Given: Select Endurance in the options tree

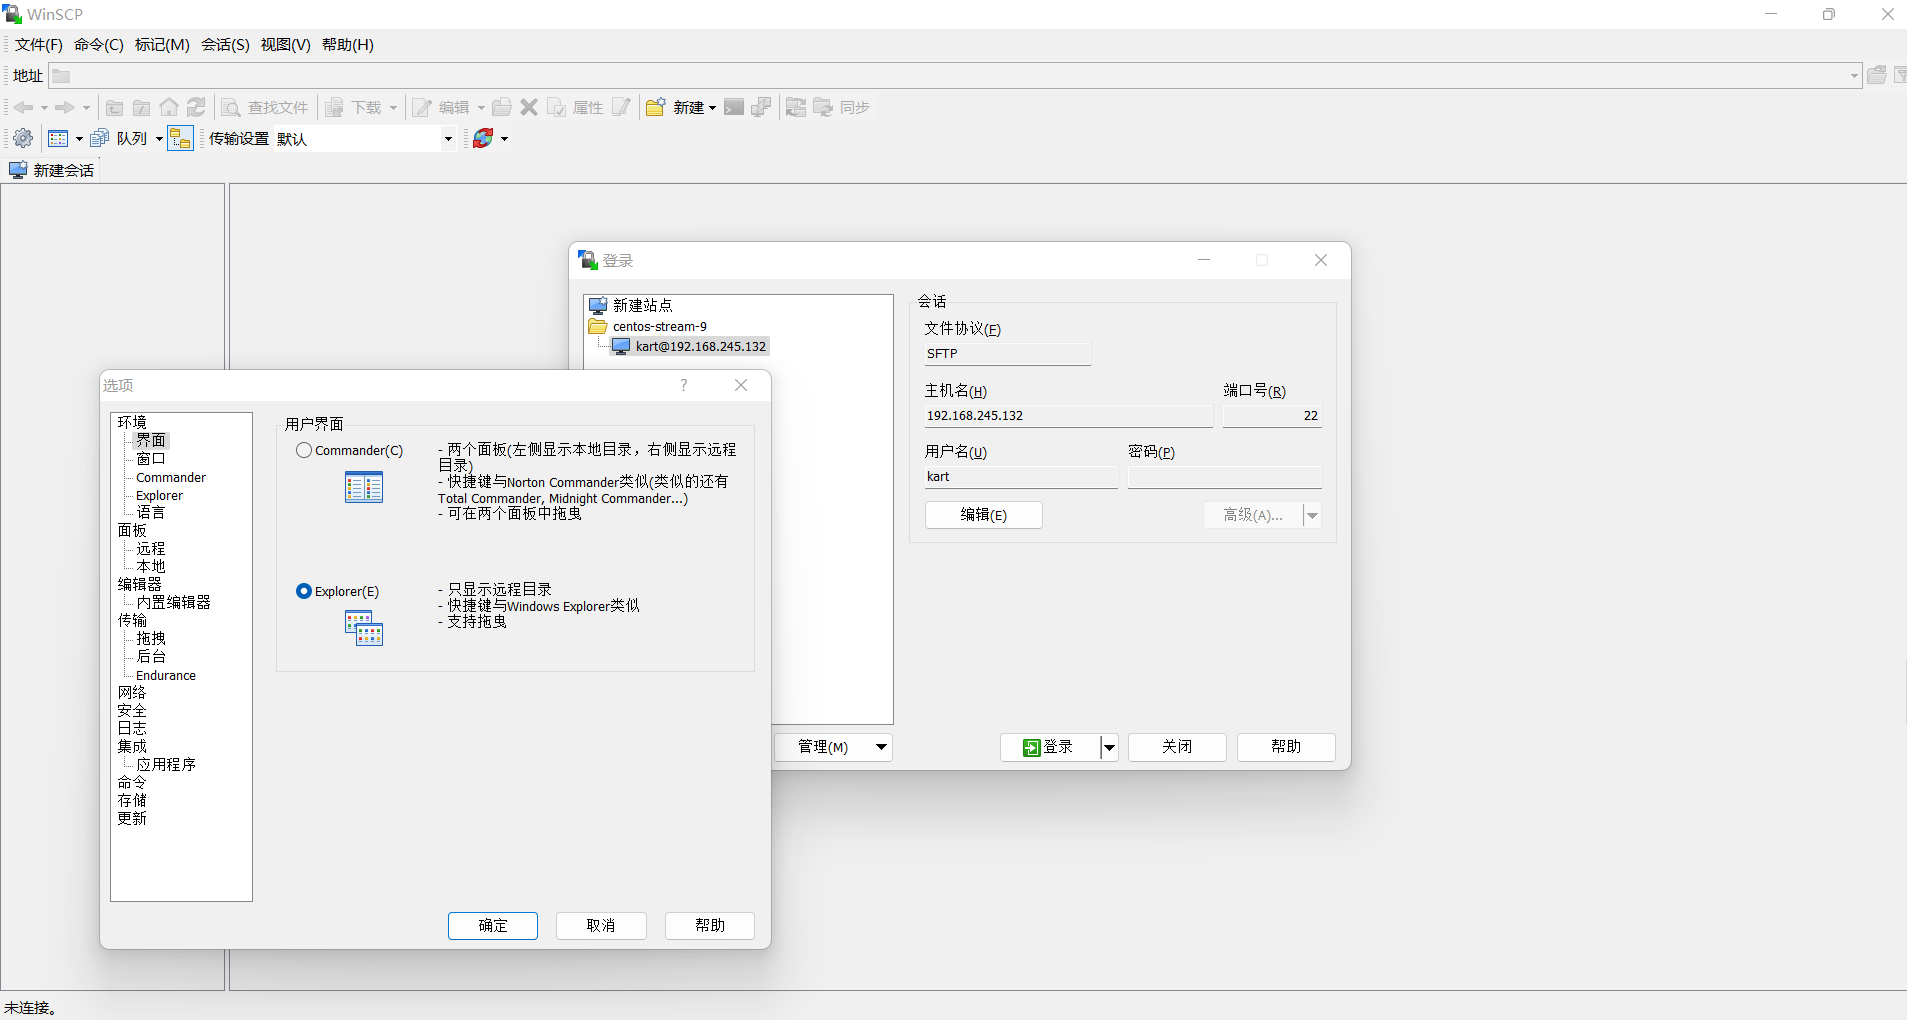Looking at the screenshot, I should [166, 676].
